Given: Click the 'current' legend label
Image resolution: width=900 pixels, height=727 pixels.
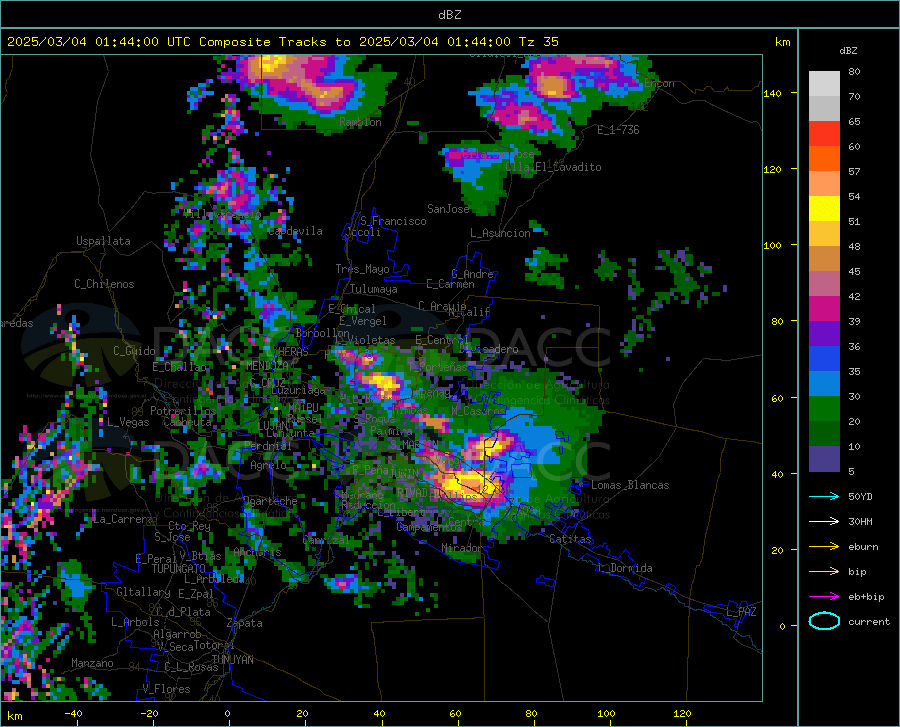Looking at the screenshot, I should point(869,621).
